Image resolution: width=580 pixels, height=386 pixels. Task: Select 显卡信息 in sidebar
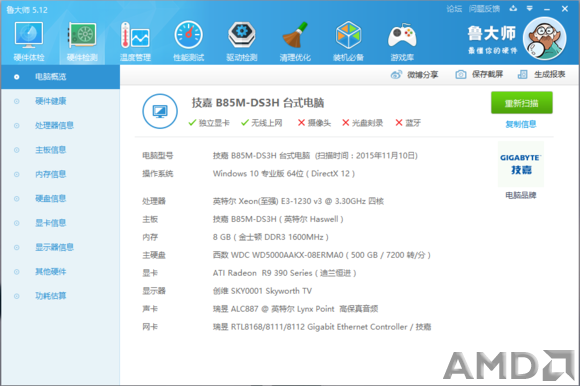point(51,223)
